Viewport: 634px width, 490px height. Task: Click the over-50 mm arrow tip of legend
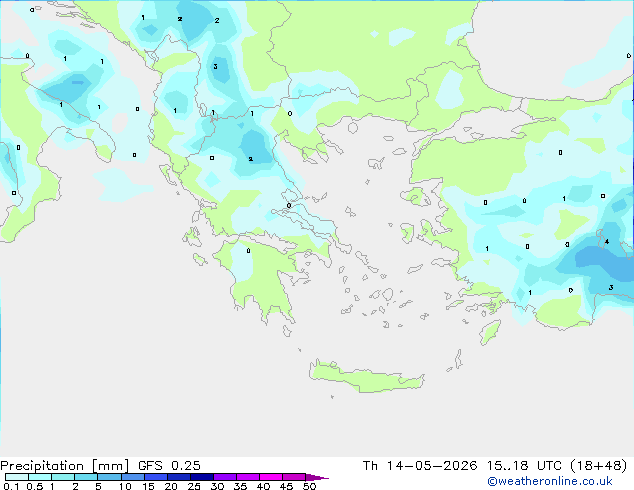pyautogui.click(x=317, y=477)
